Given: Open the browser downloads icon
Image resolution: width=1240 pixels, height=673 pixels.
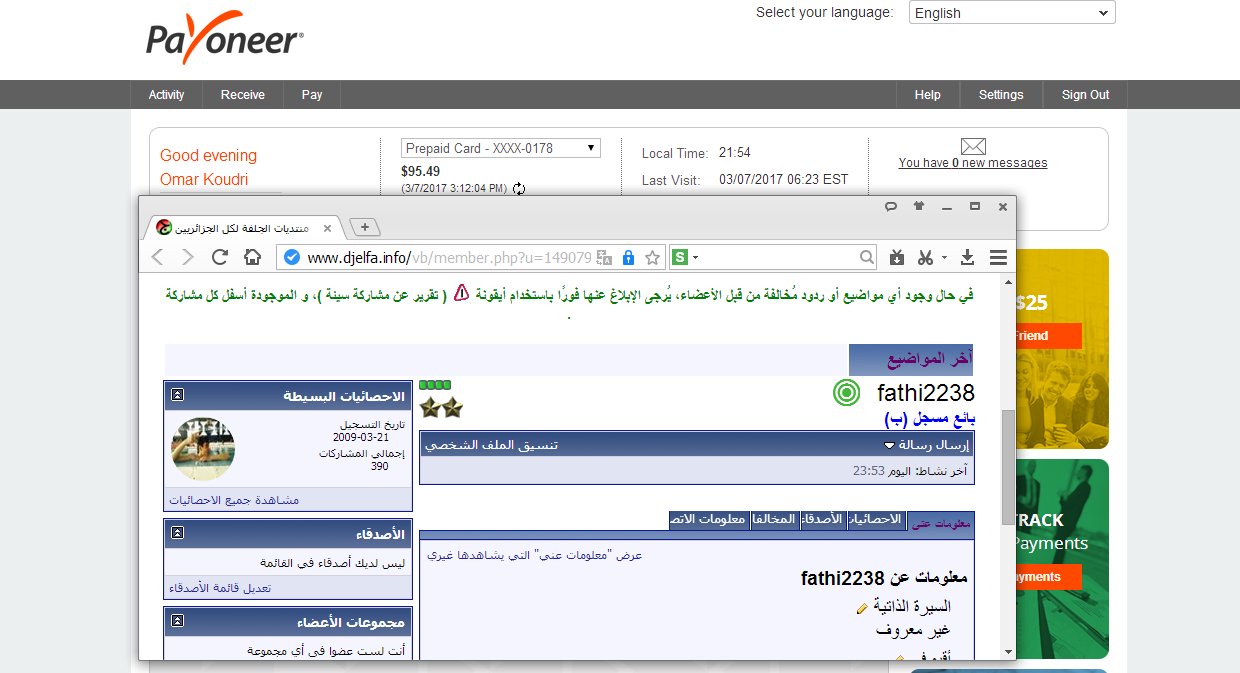Looking at the screenshot, I should tap(967, 257).
